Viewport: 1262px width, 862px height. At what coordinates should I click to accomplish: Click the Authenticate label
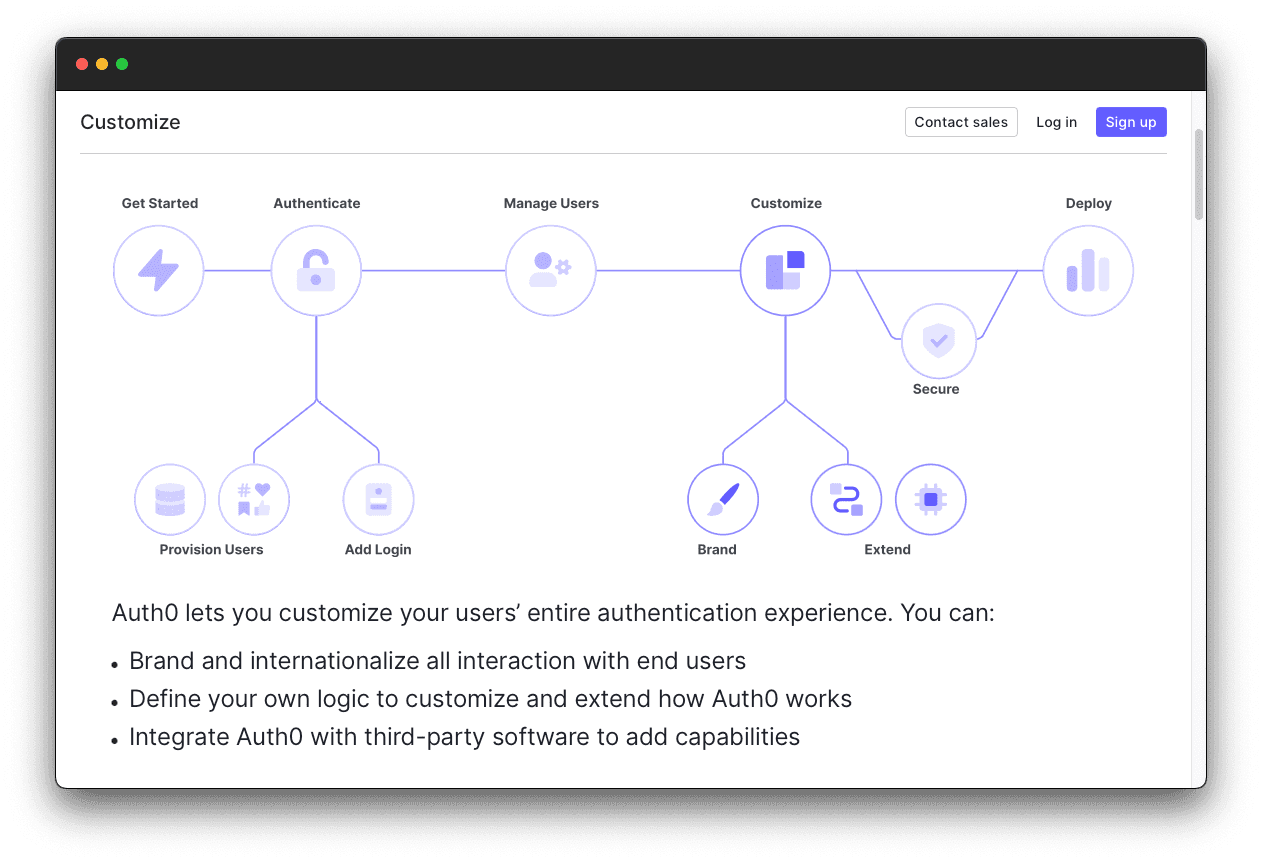(317, 203)
